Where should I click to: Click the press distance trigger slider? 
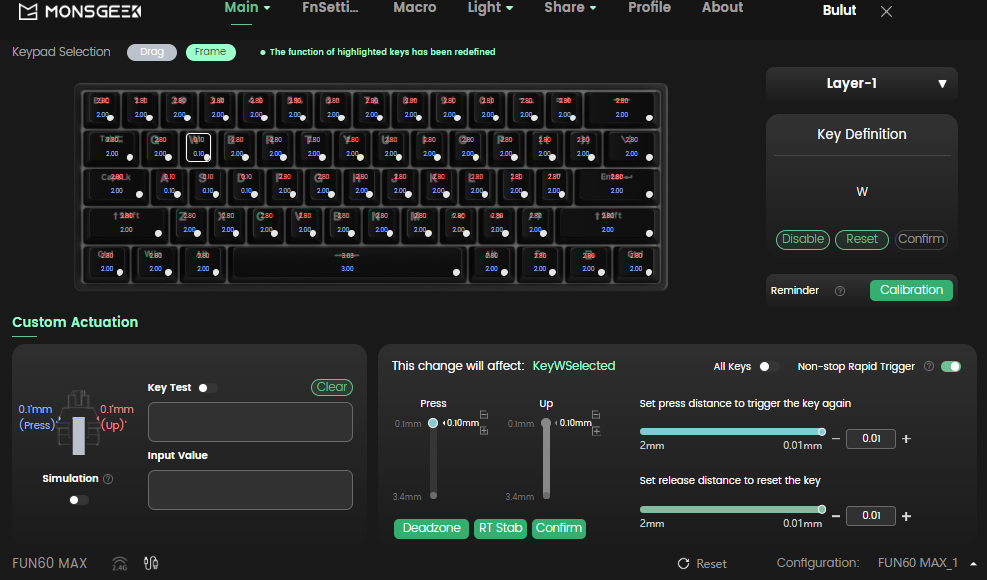(x=733, y=431)
